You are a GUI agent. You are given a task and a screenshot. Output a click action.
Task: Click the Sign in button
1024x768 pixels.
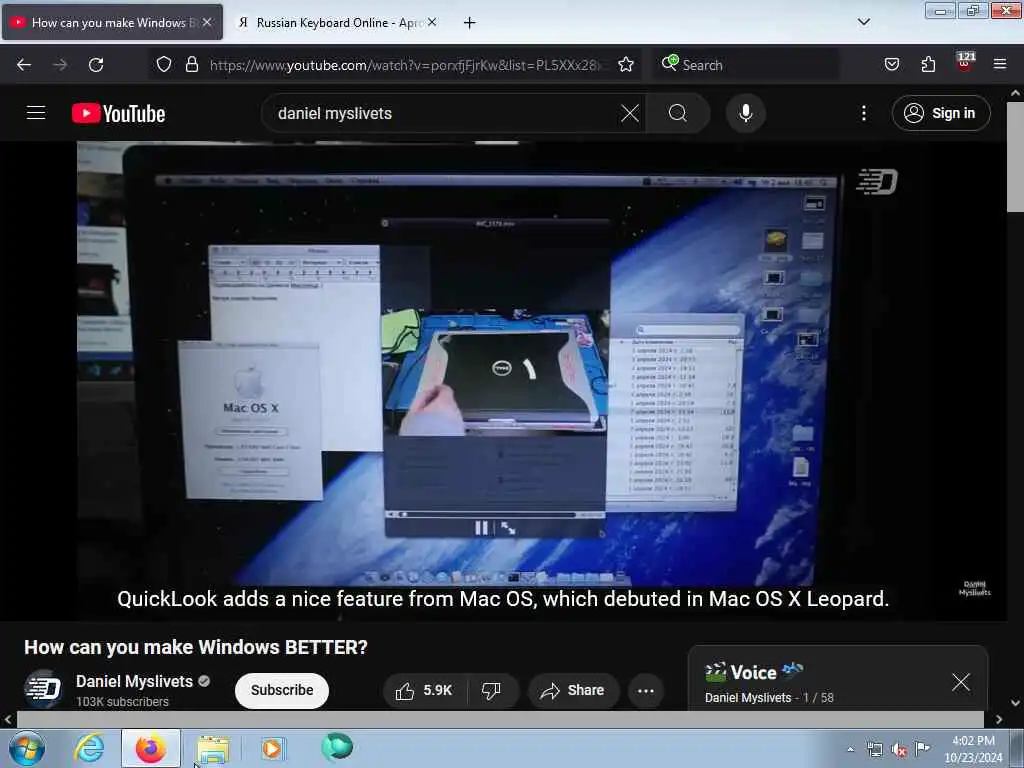pyautogui.click(x=940, y=113)
